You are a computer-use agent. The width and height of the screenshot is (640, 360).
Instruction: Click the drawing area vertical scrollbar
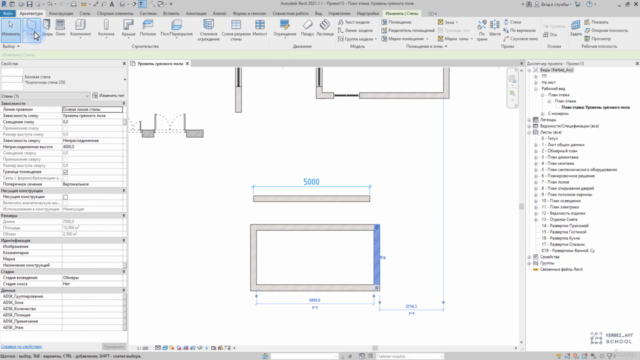pos(521,206)
